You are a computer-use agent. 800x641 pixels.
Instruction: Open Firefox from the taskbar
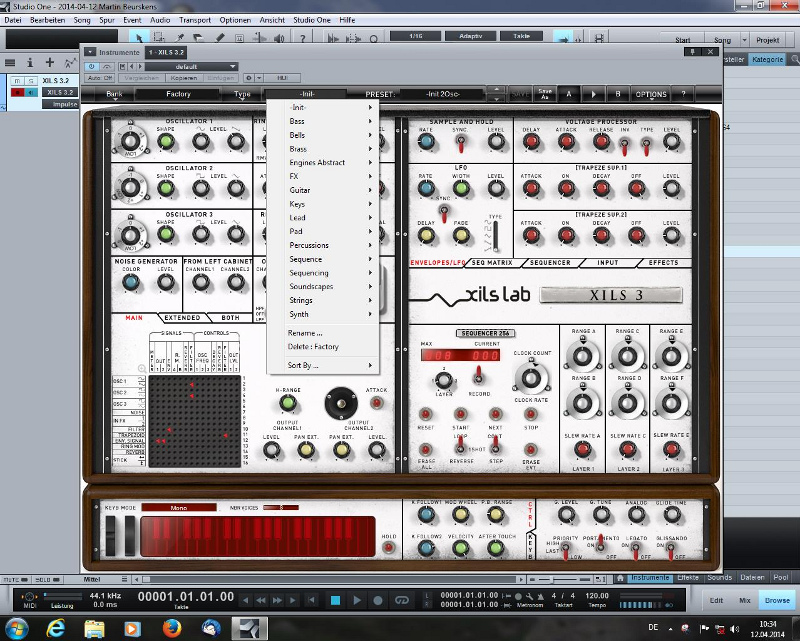click(x=172, y=628)
